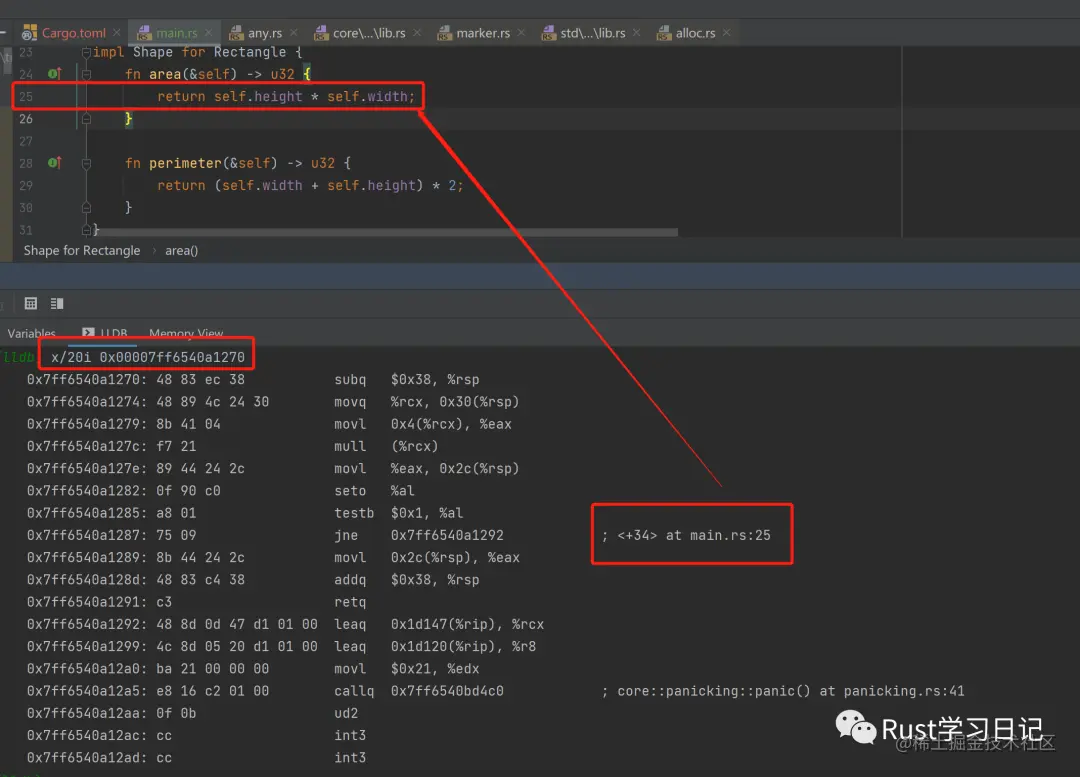The width and height of the screenshot is (1080, 777).
Task: Click the 'seto %al' instruction line
Action: pos(374,490)
